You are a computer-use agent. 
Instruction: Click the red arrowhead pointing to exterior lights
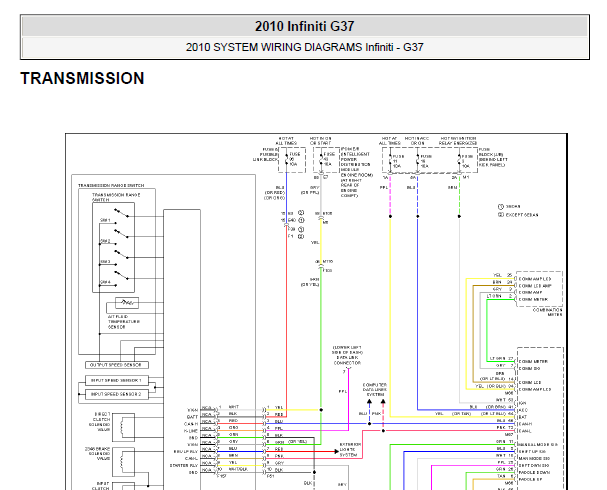[x=337, y=451]
